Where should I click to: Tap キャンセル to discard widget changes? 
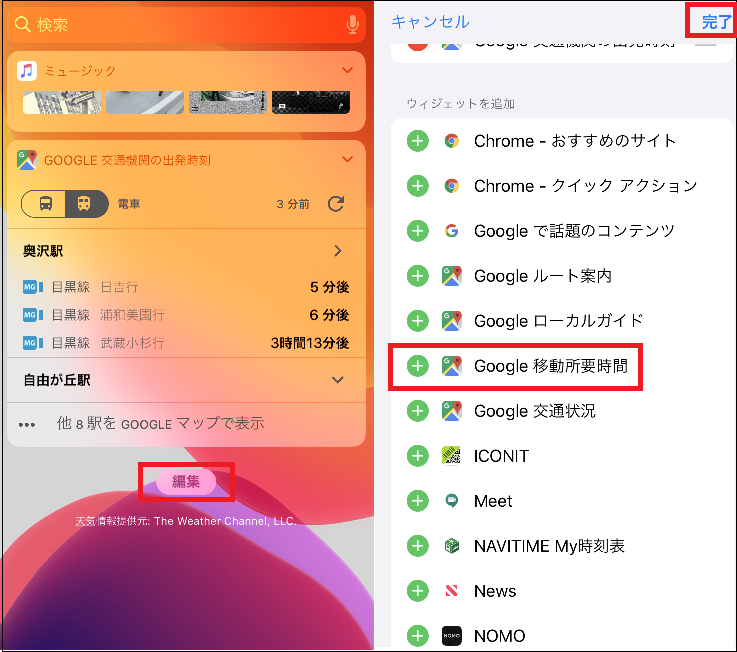(430, 22)
